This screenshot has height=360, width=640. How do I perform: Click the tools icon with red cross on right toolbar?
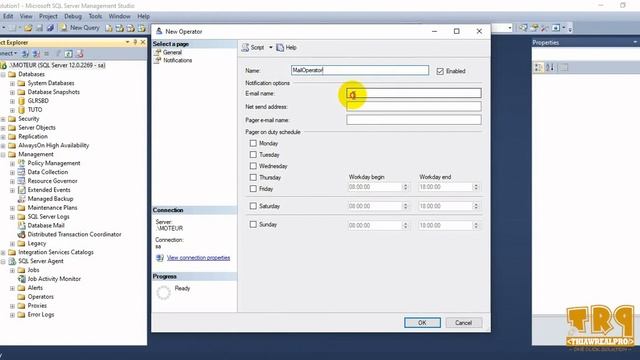tap(544, 28)
